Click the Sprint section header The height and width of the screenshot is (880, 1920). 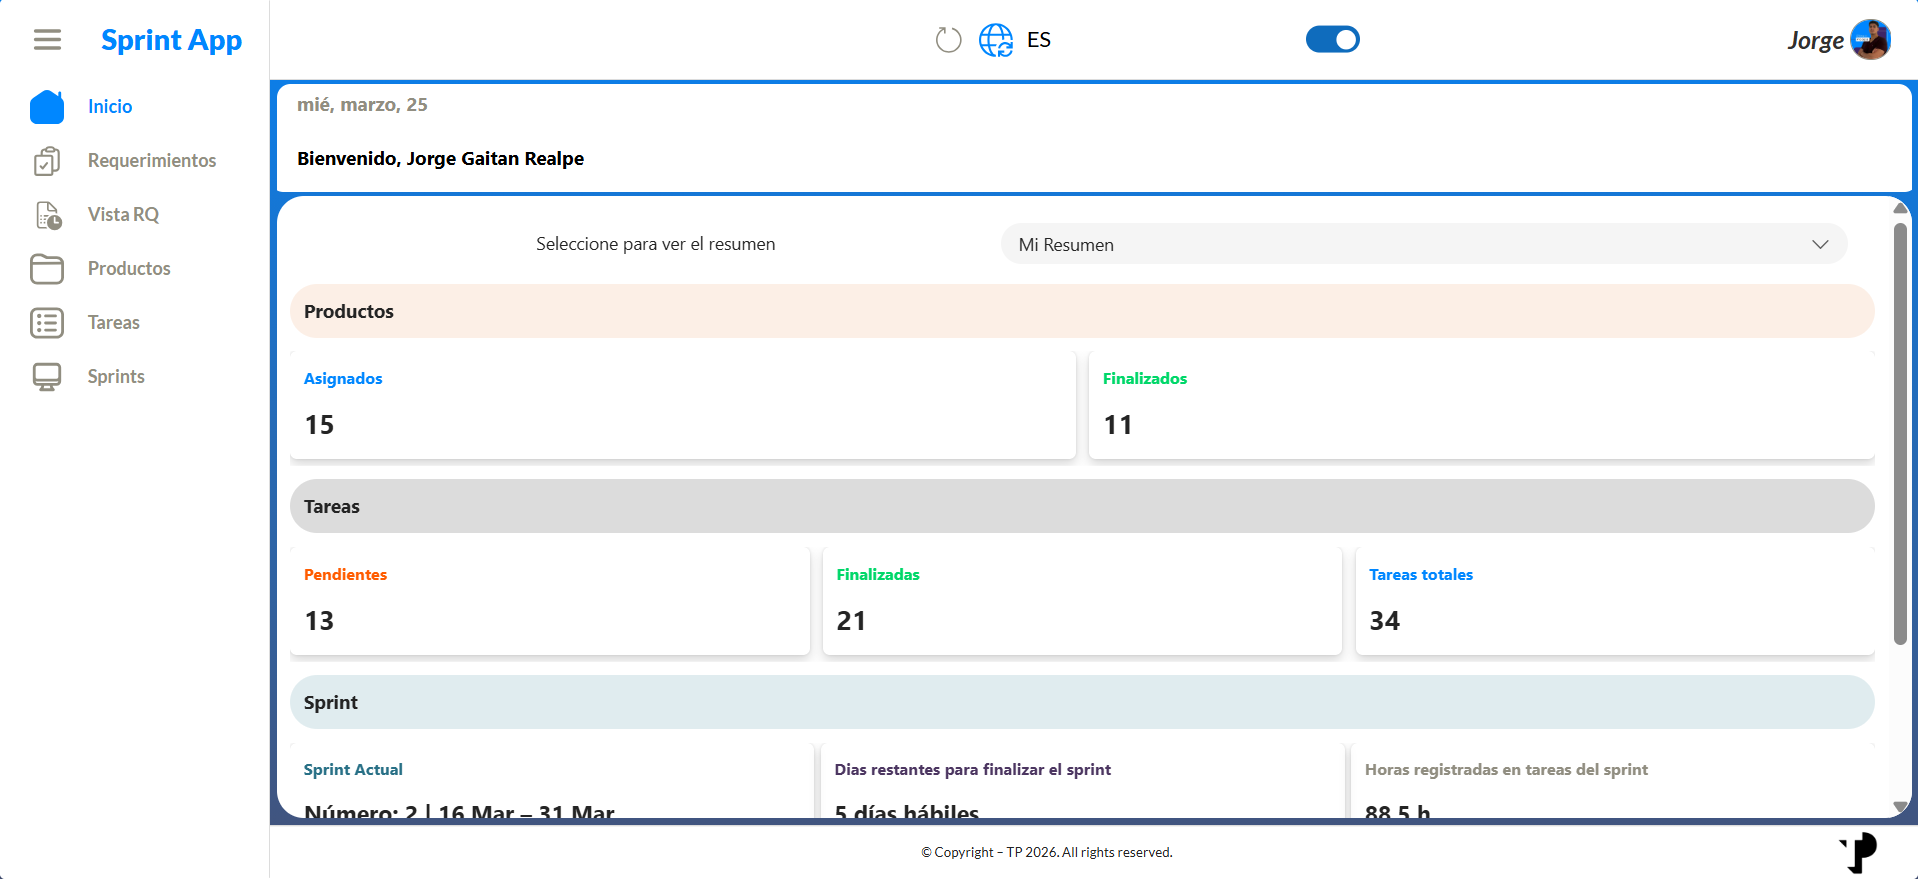[1082, 702]
